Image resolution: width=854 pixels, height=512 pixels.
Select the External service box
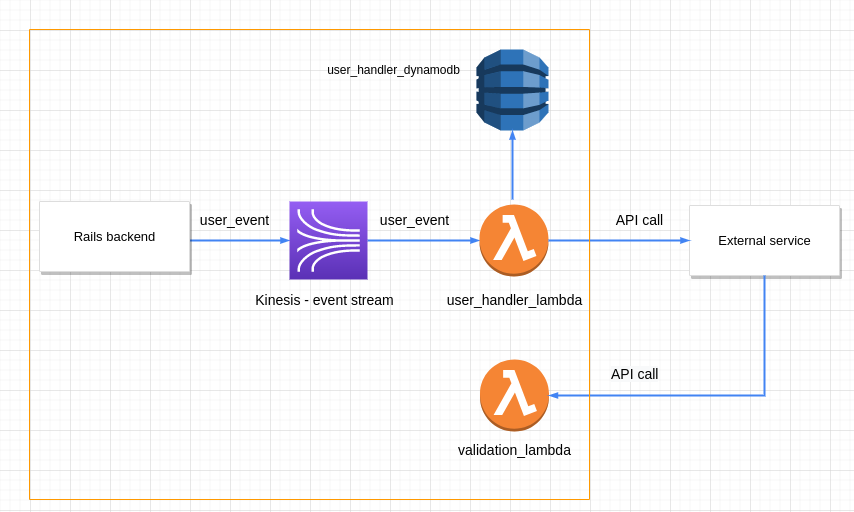point(764,240)
